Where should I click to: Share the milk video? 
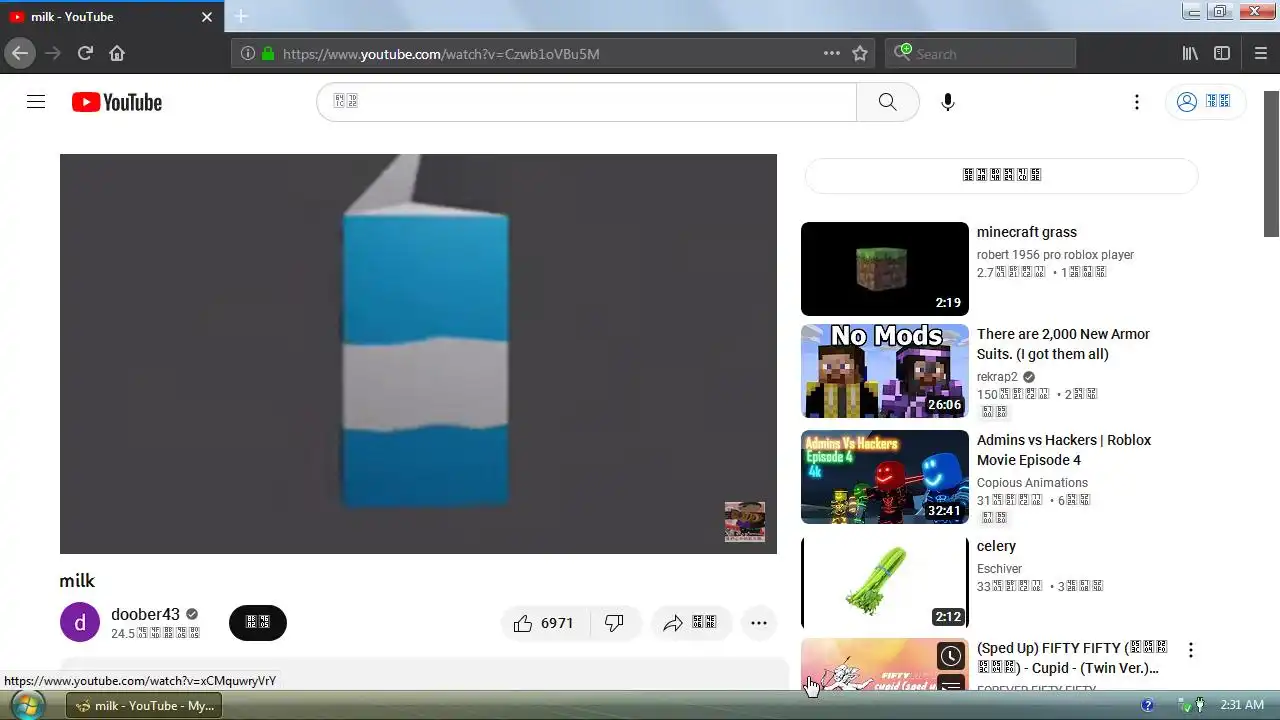(691, 623)
